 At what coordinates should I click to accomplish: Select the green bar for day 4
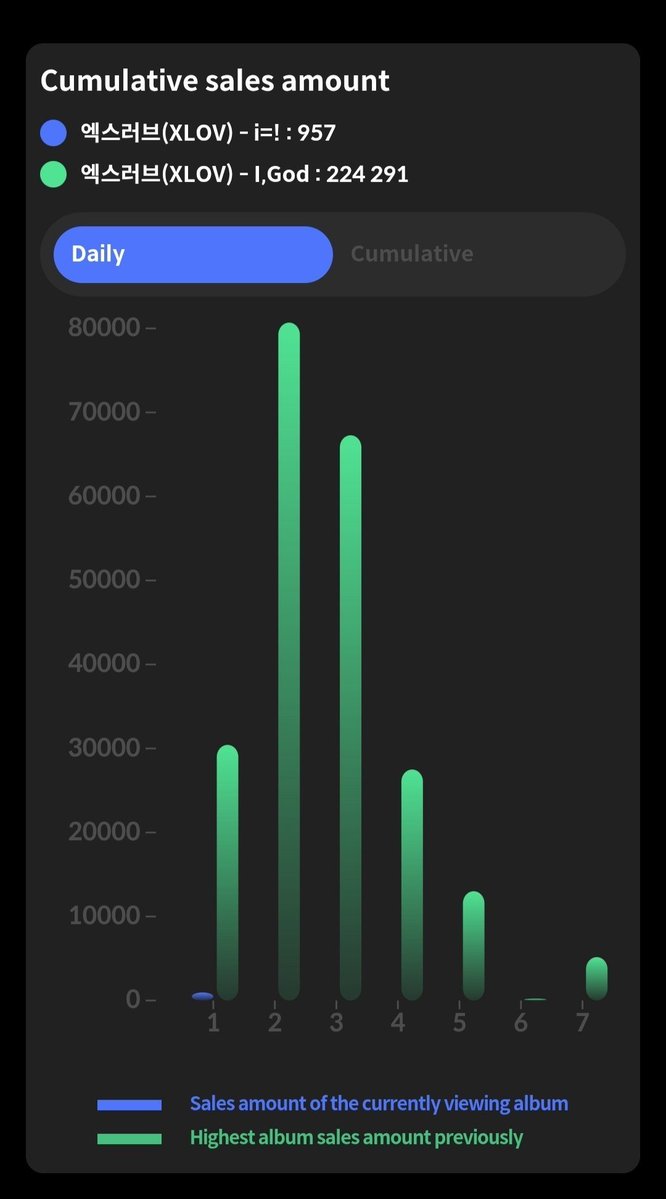(412, 885)
